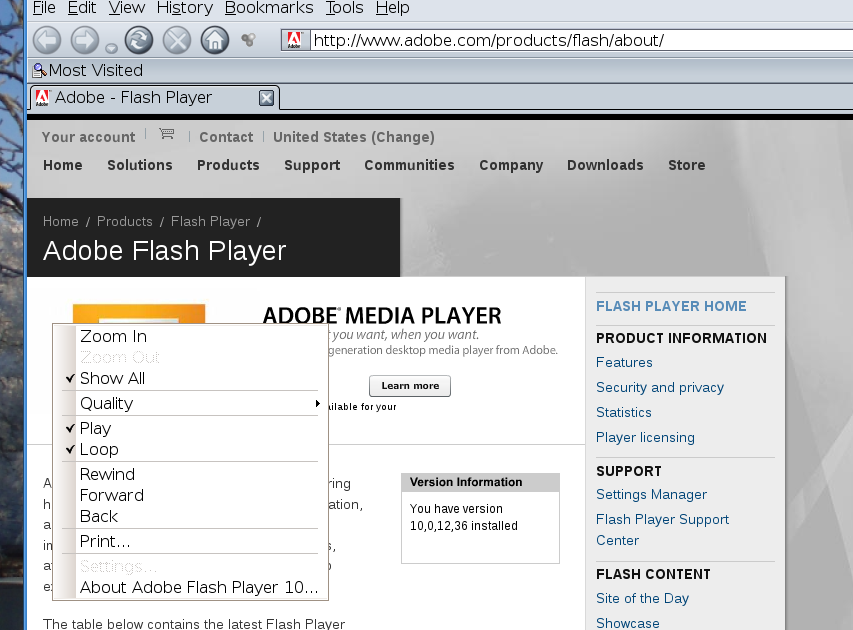
Task: Open the Player licensing link
Action: pyautogui.click(x=645, y=437)
